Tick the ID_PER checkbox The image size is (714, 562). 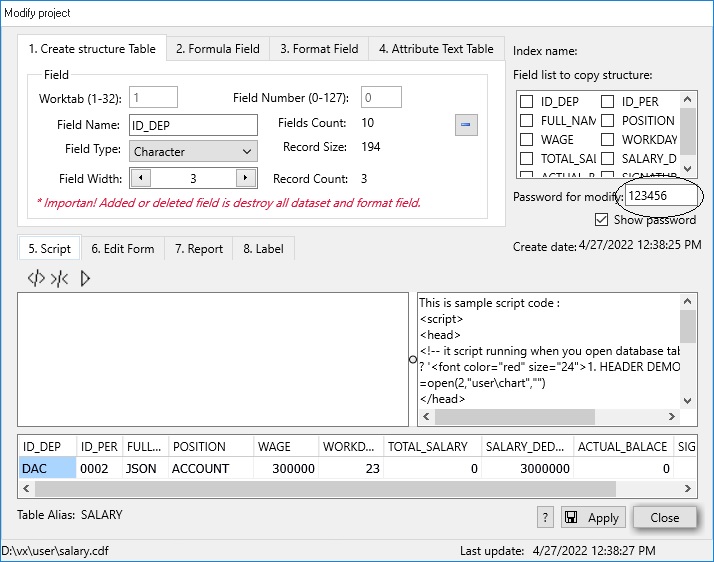(x=607, y=101)
